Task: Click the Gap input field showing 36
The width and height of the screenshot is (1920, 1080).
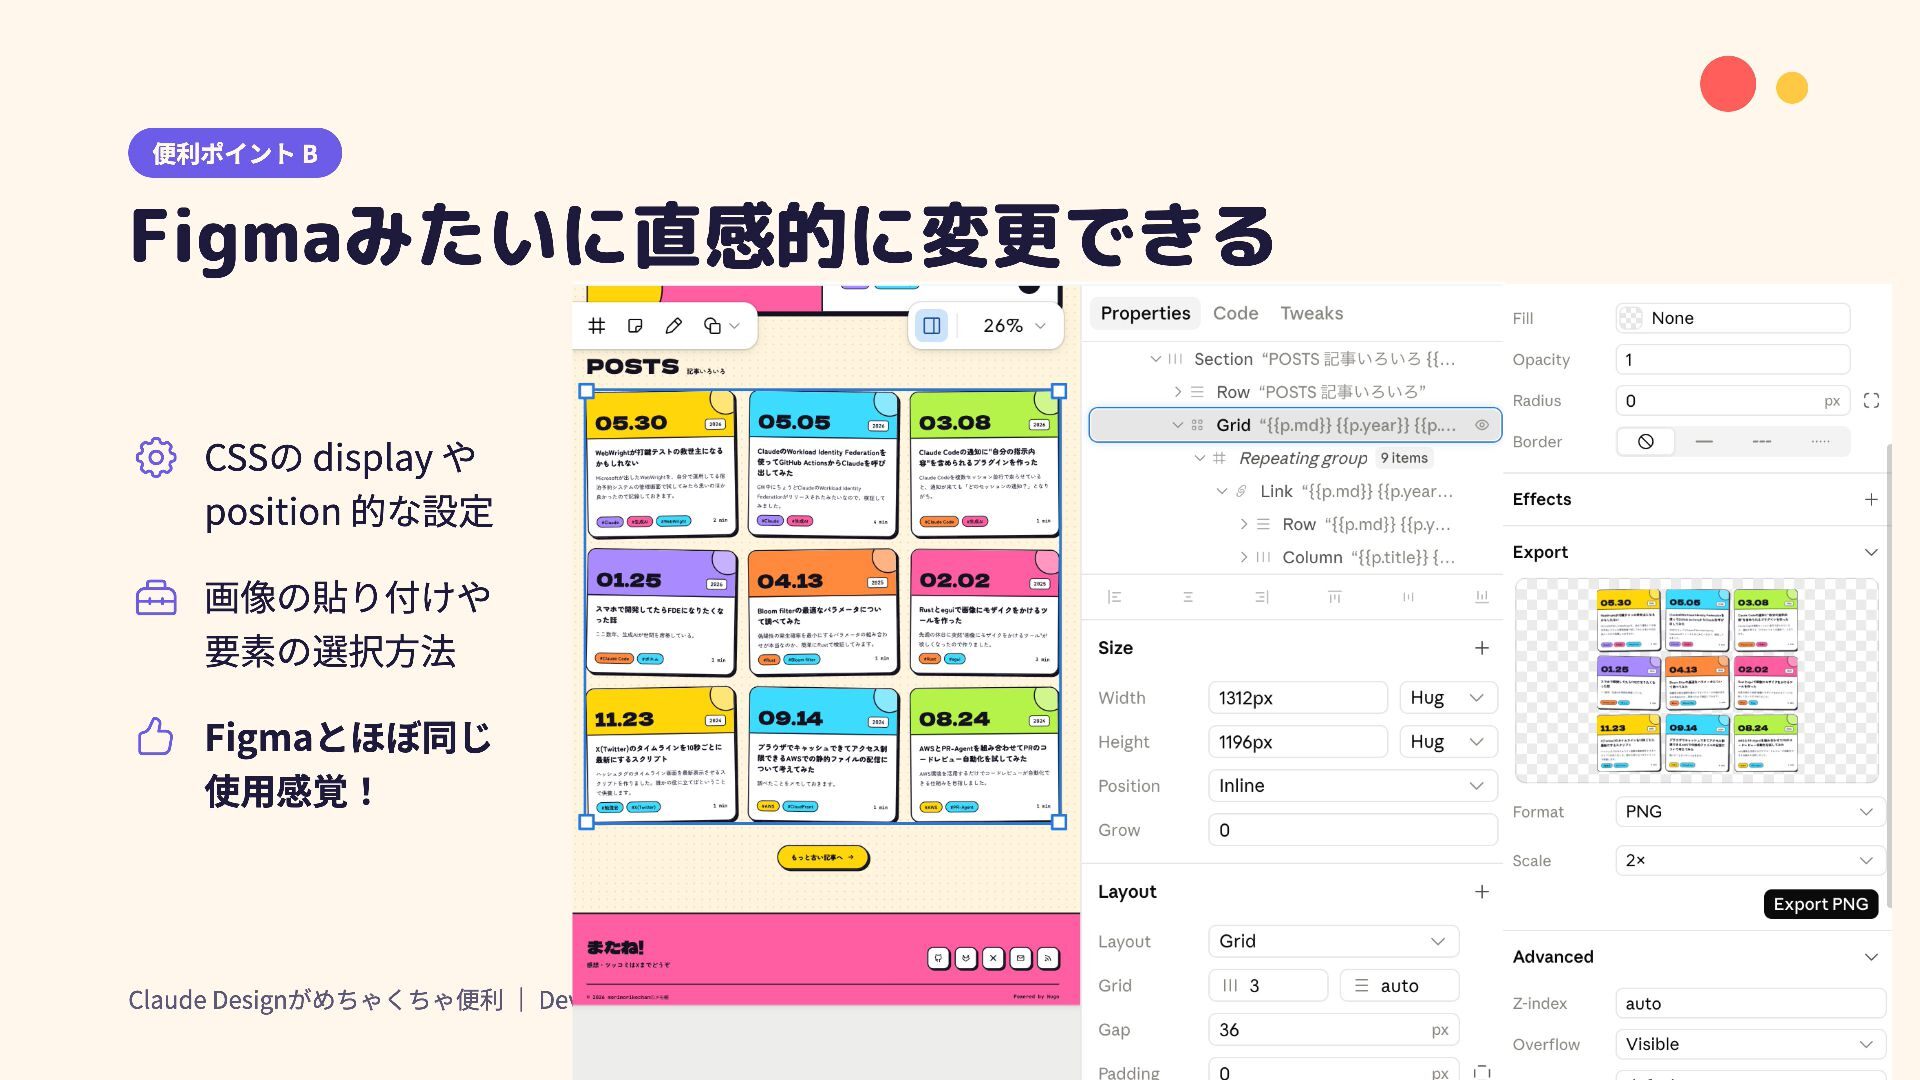Action: tap(1333, 1030)
